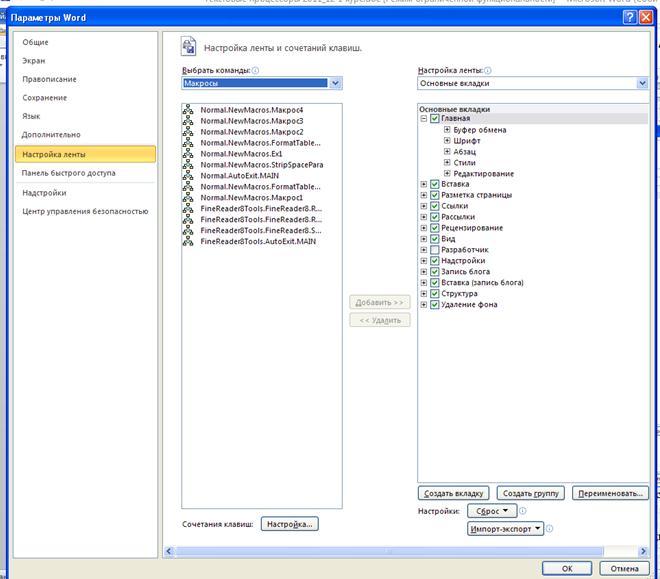Open the Основные вкладки dropdown
Image resolution: width=660 pixels, height=579 pixels.
pos(642,83)
